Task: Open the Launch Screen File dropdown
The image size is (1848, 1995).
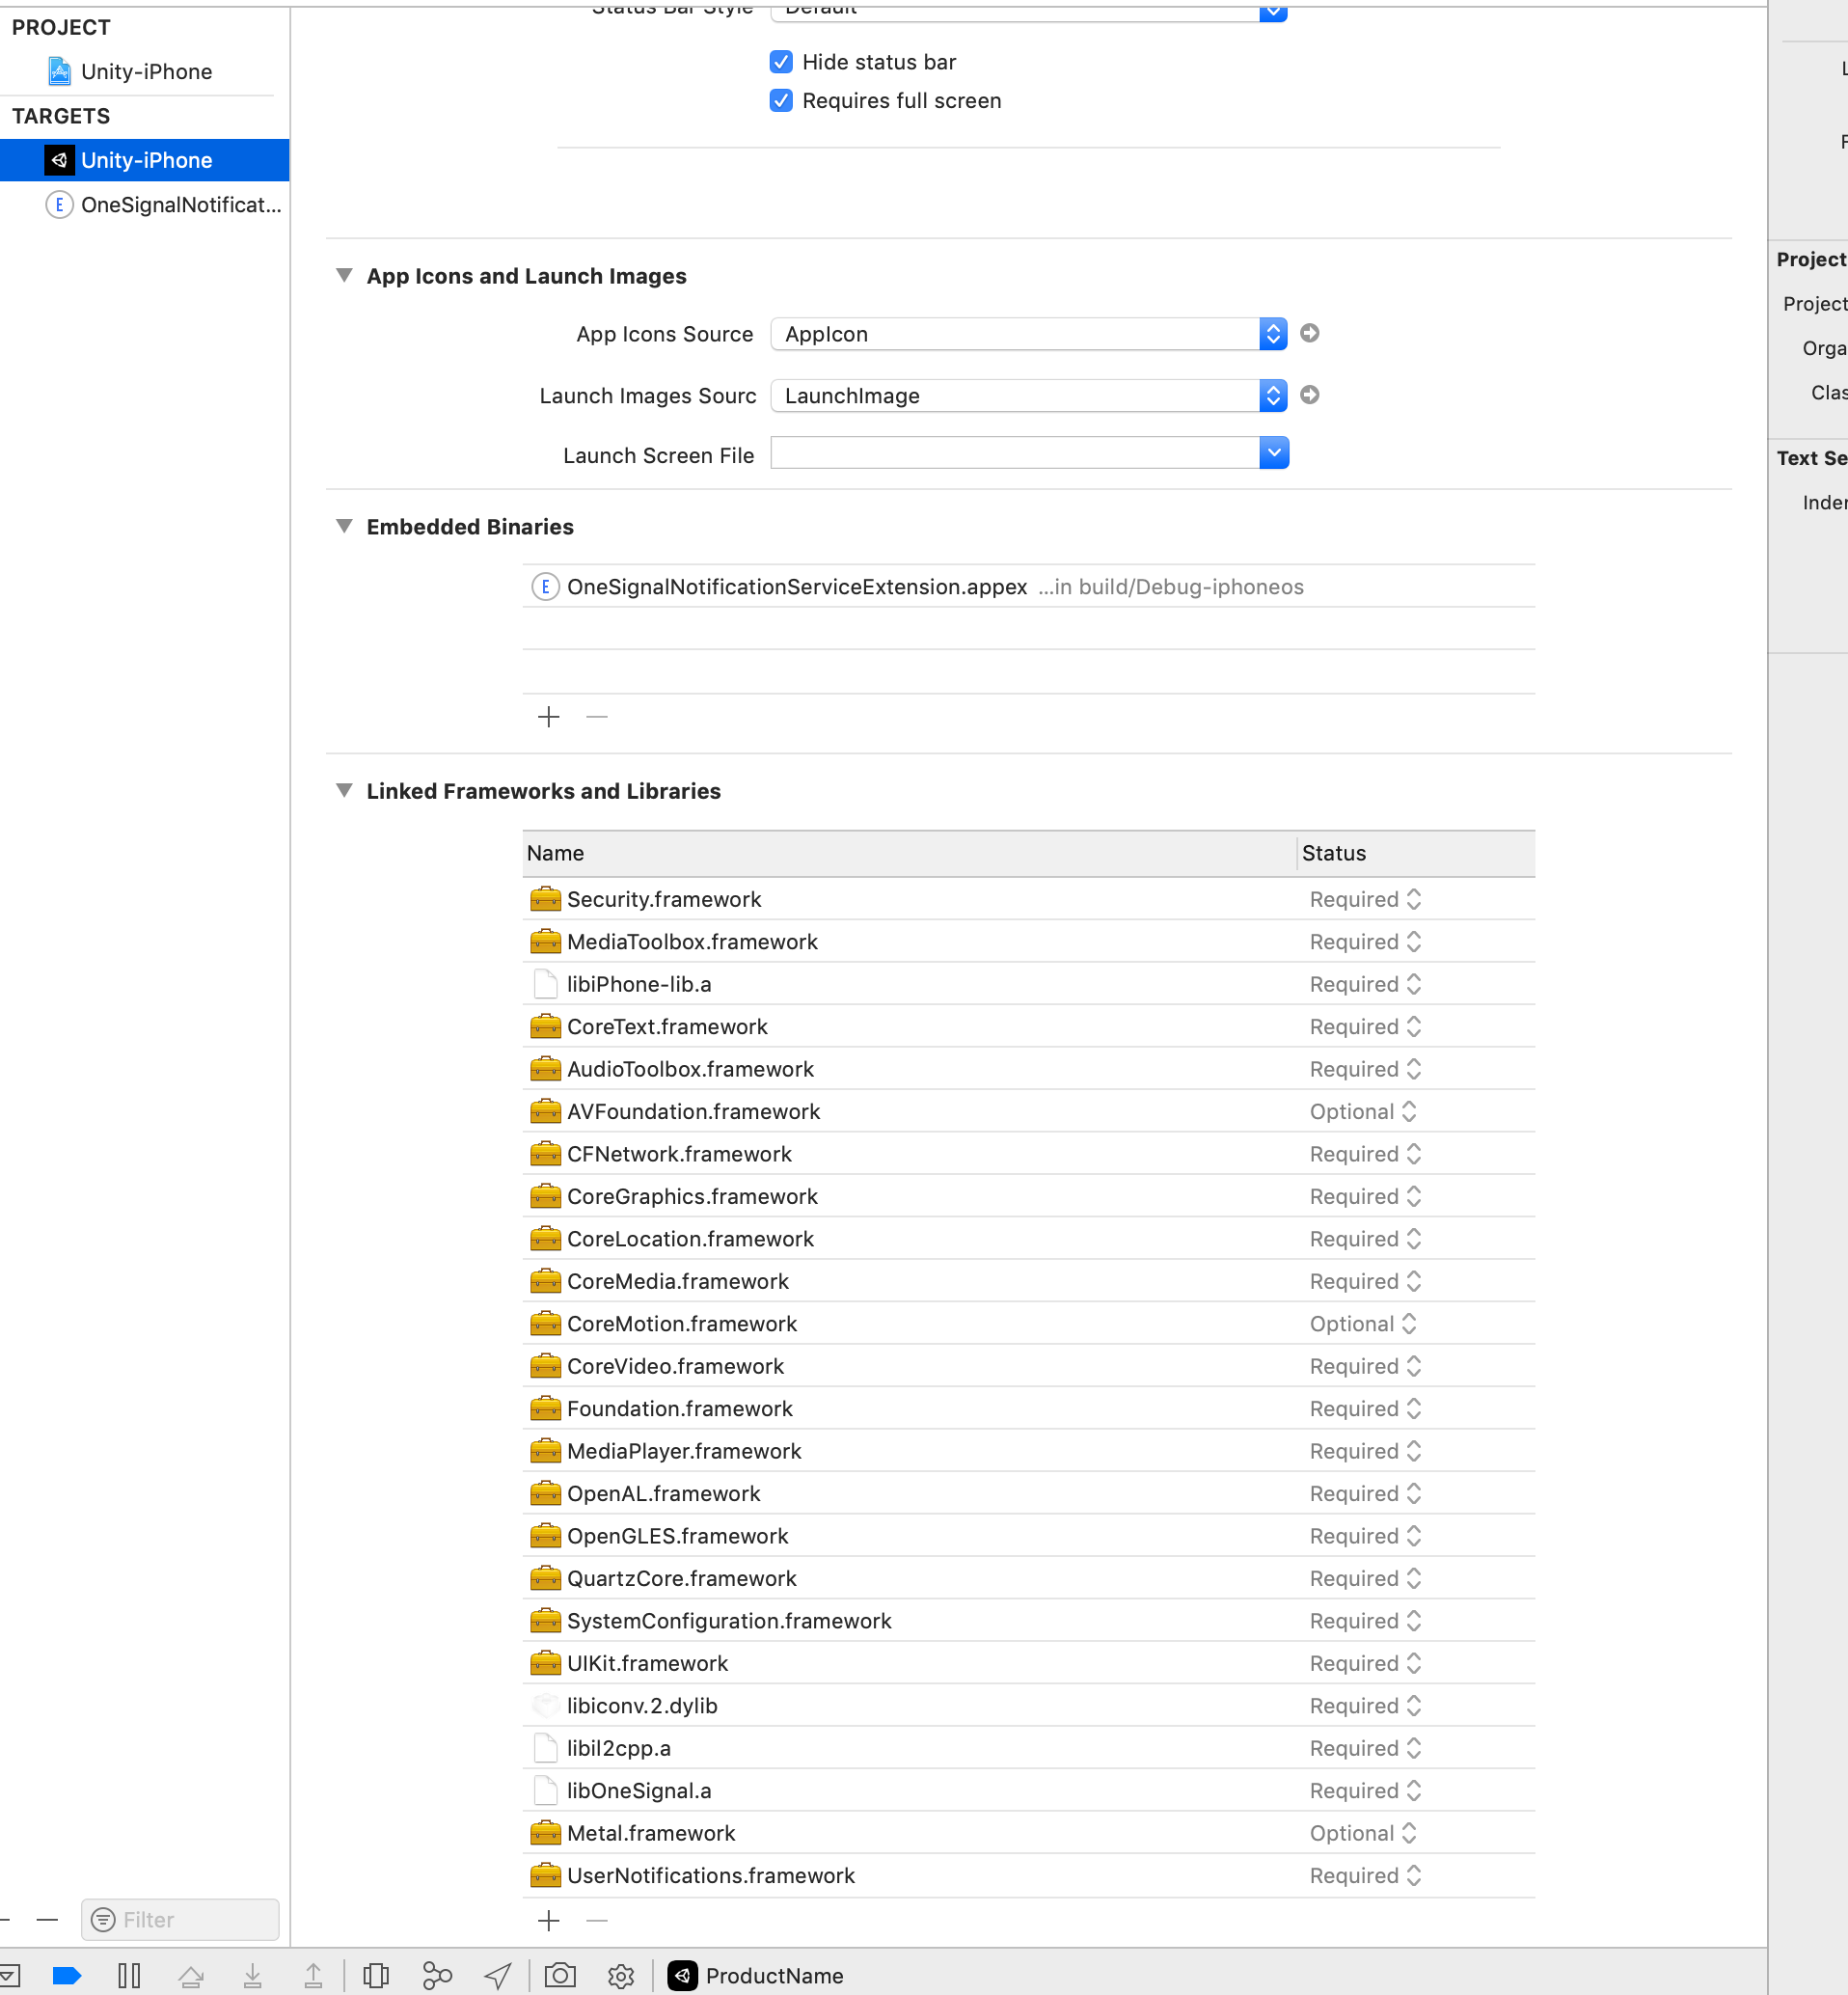Action: (1273, 453)
